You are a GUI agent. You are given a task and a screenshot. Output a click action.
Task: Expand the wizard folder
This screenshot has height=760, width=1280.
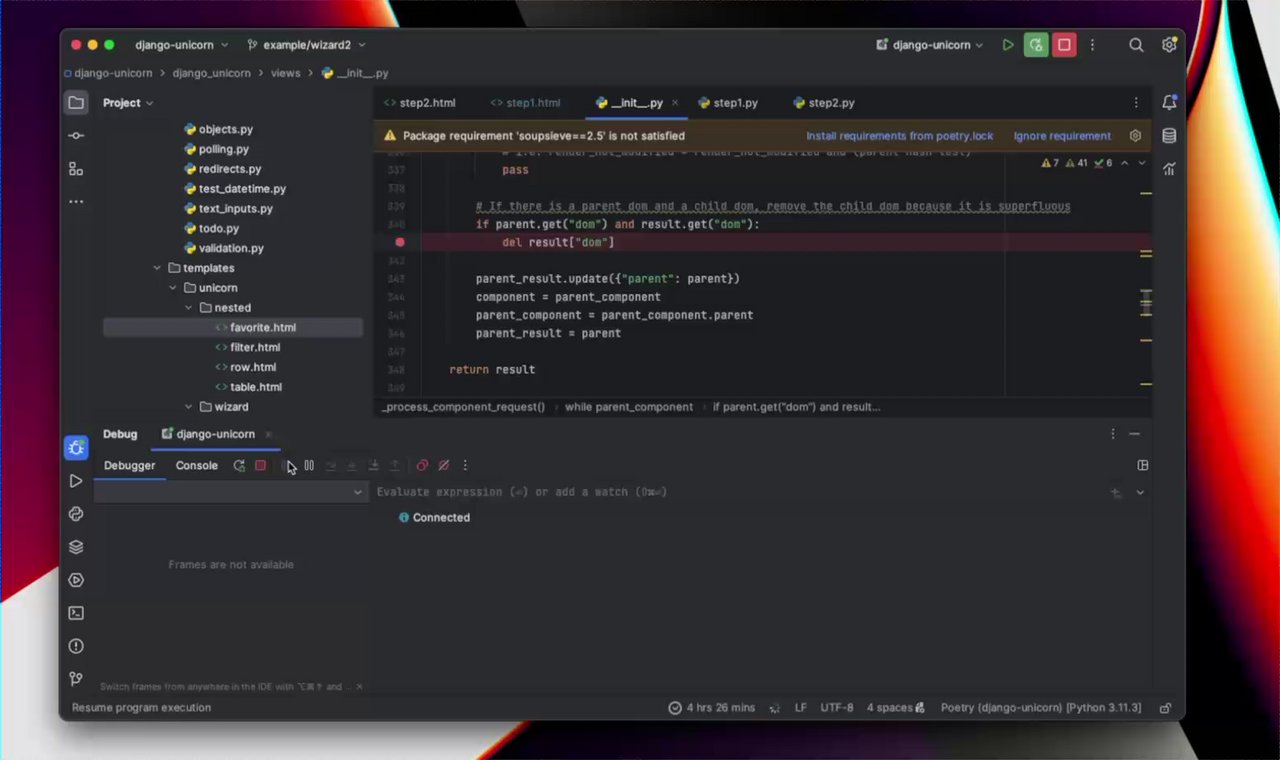pyautogui.click(x=188, y=407)
